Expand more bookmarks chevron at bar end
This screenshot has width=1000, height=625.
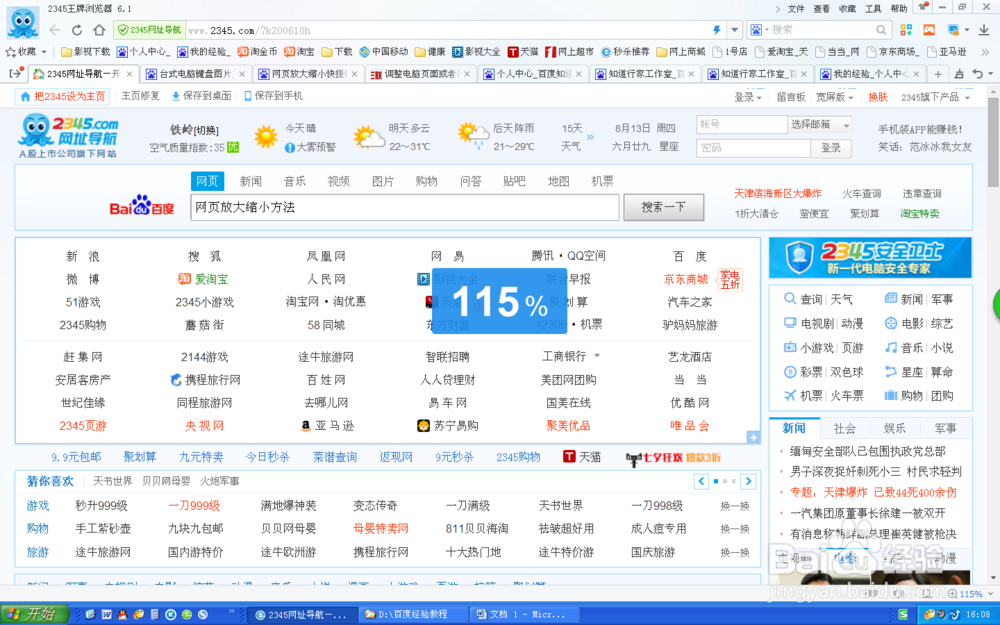pyautogui.click(x=985, y=52)
